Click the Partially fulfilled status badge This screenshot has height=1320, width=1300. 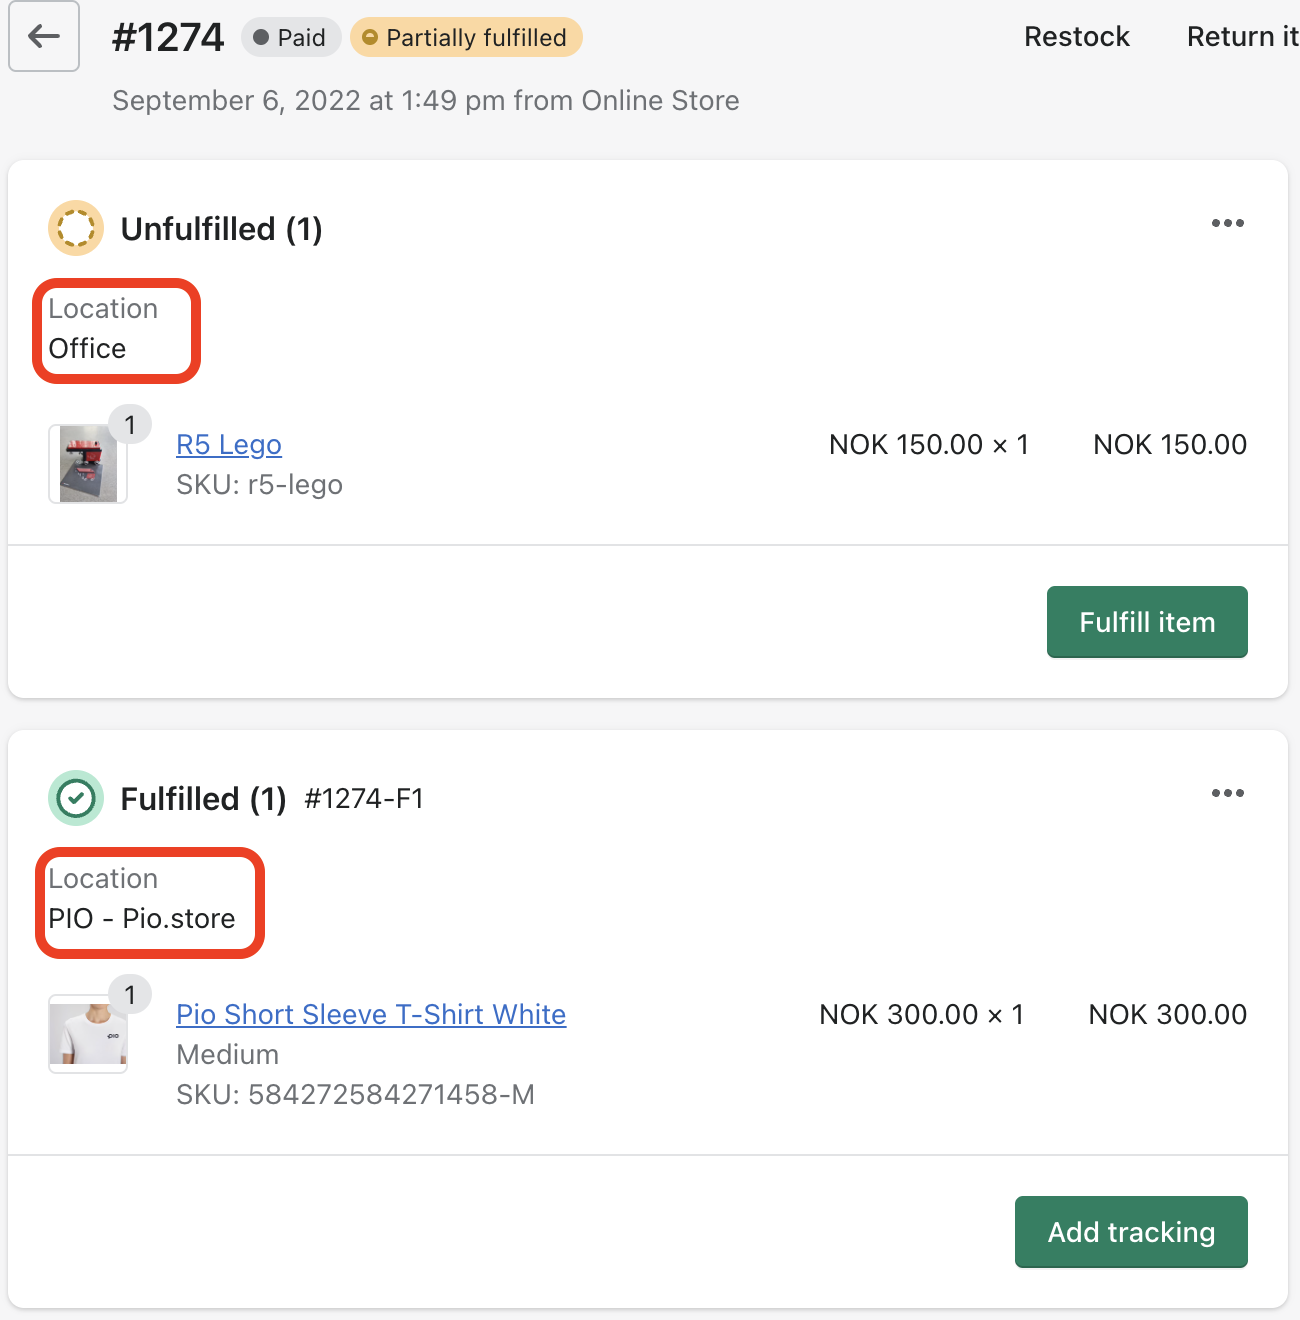(x=466, y=38)
